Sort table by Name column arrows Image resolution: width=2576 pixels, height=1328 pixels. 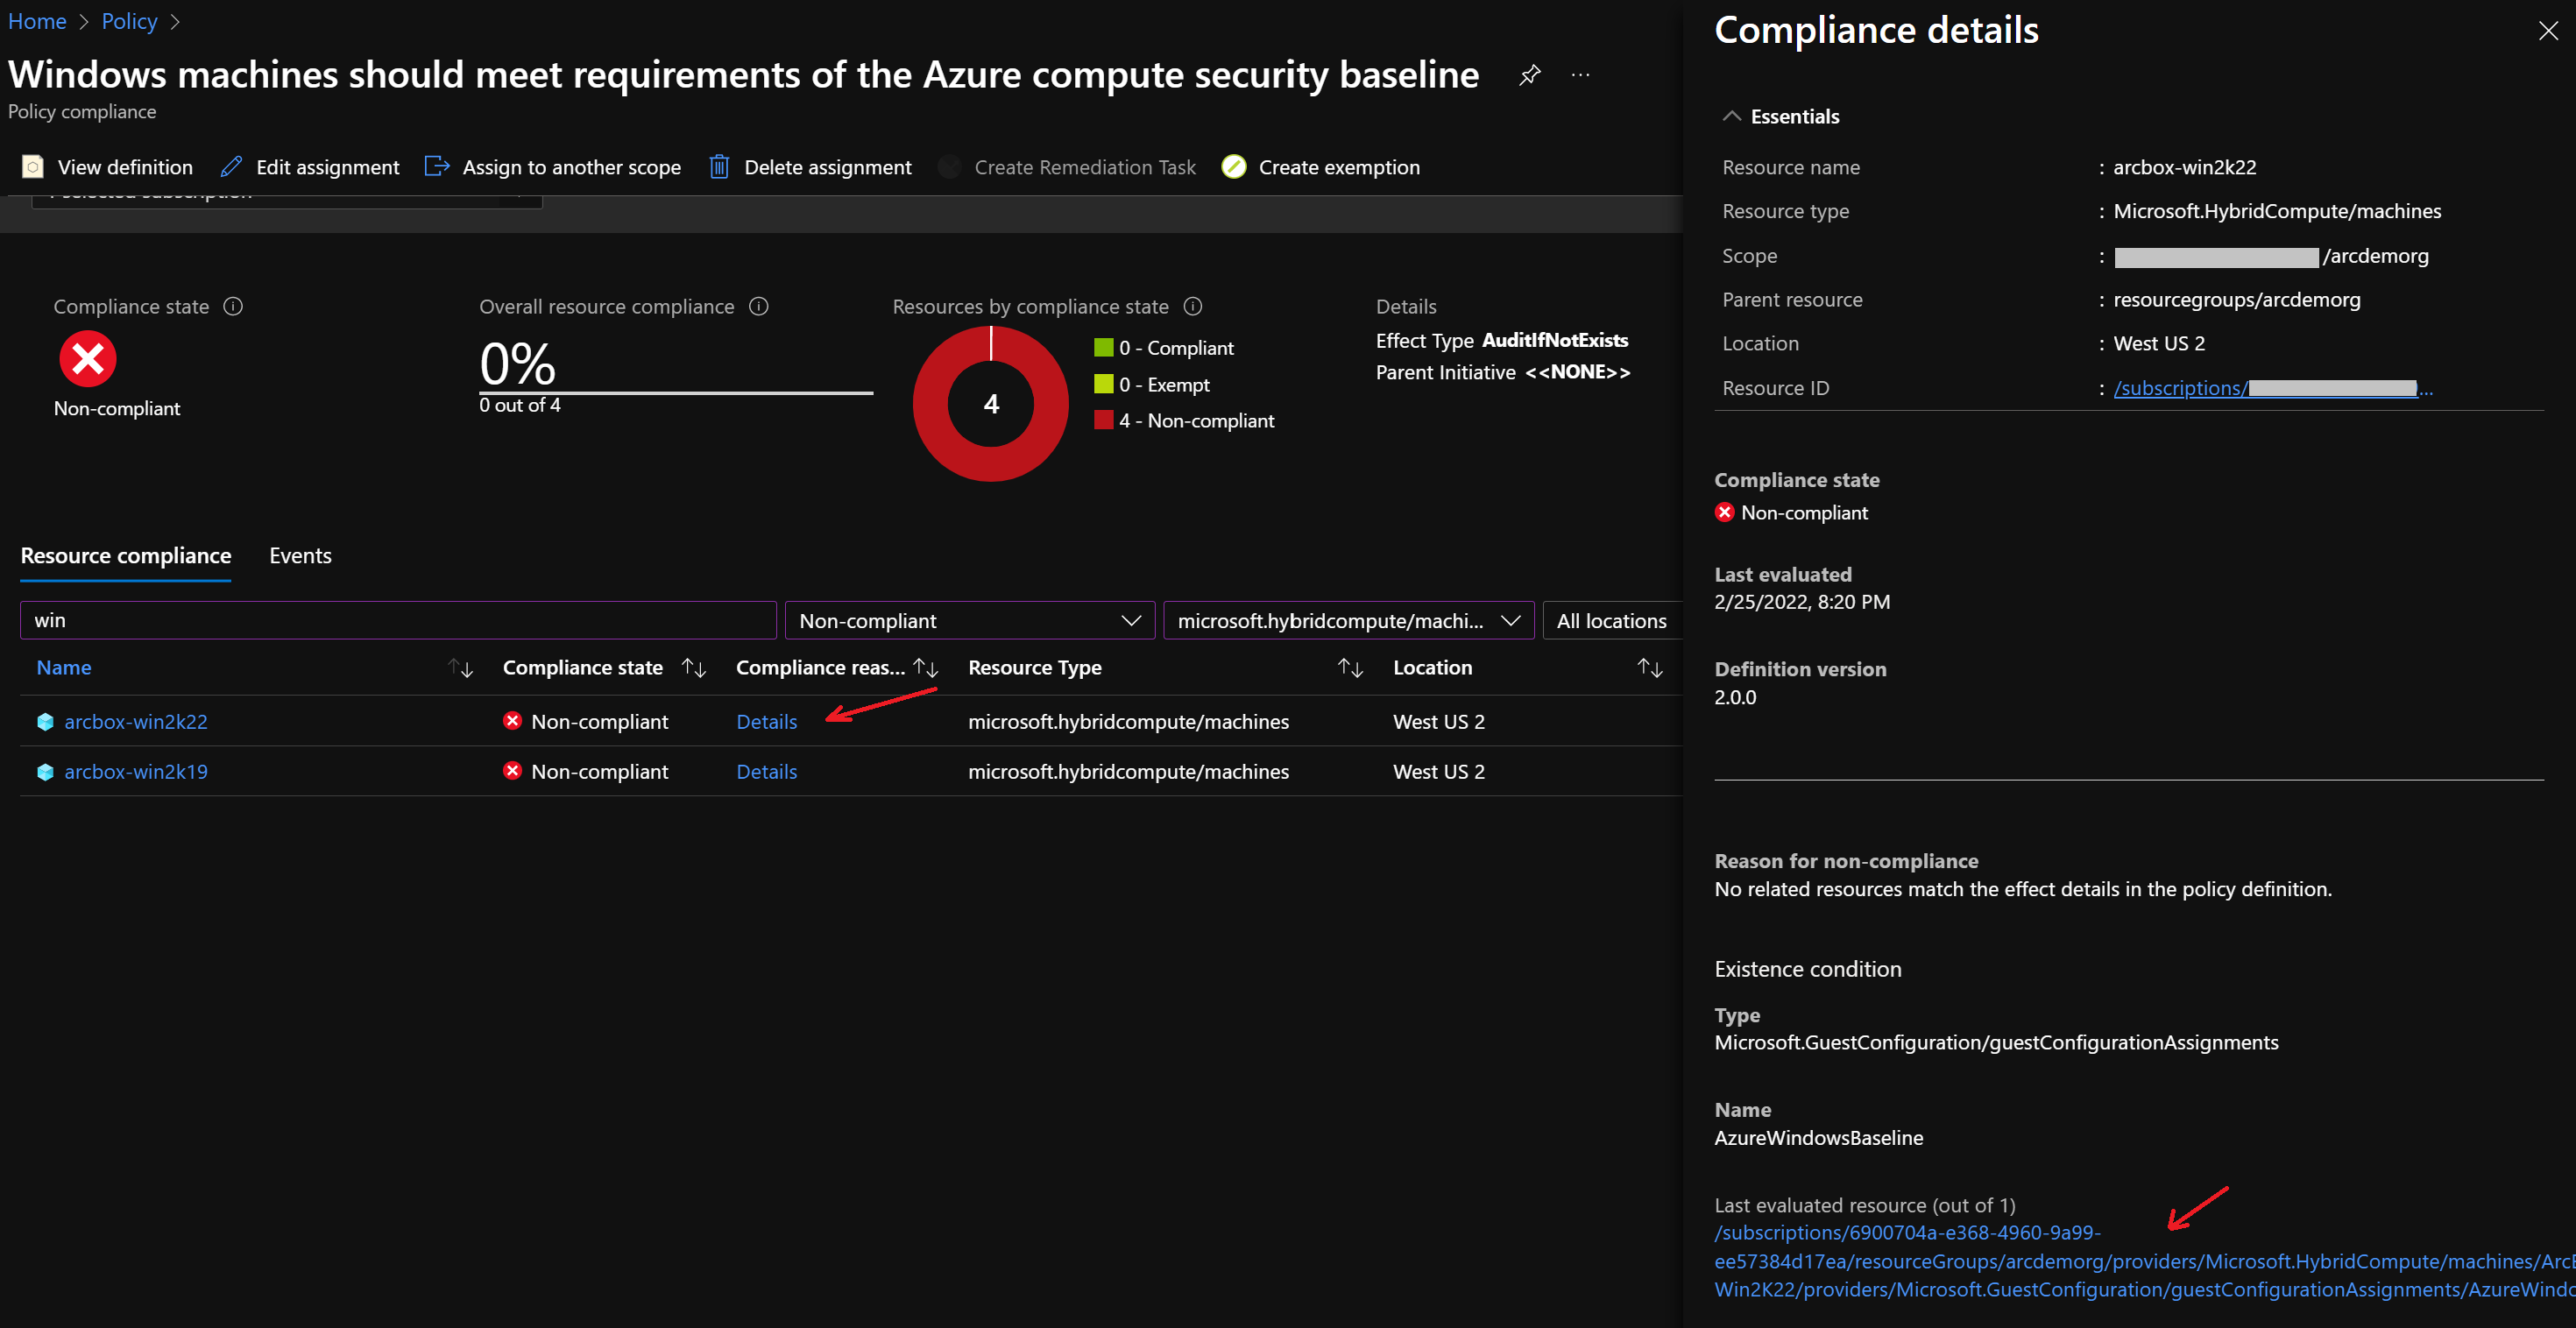(x=460, y=668)
